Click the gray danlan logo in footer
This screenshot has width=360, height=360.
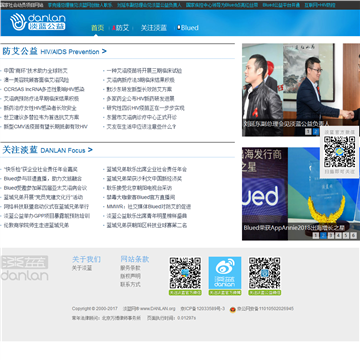(25, 268)
